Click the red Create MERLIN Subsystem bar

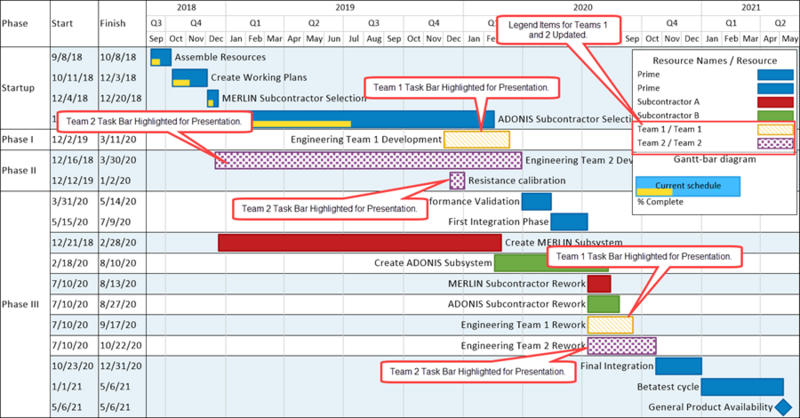pos(360,242)
